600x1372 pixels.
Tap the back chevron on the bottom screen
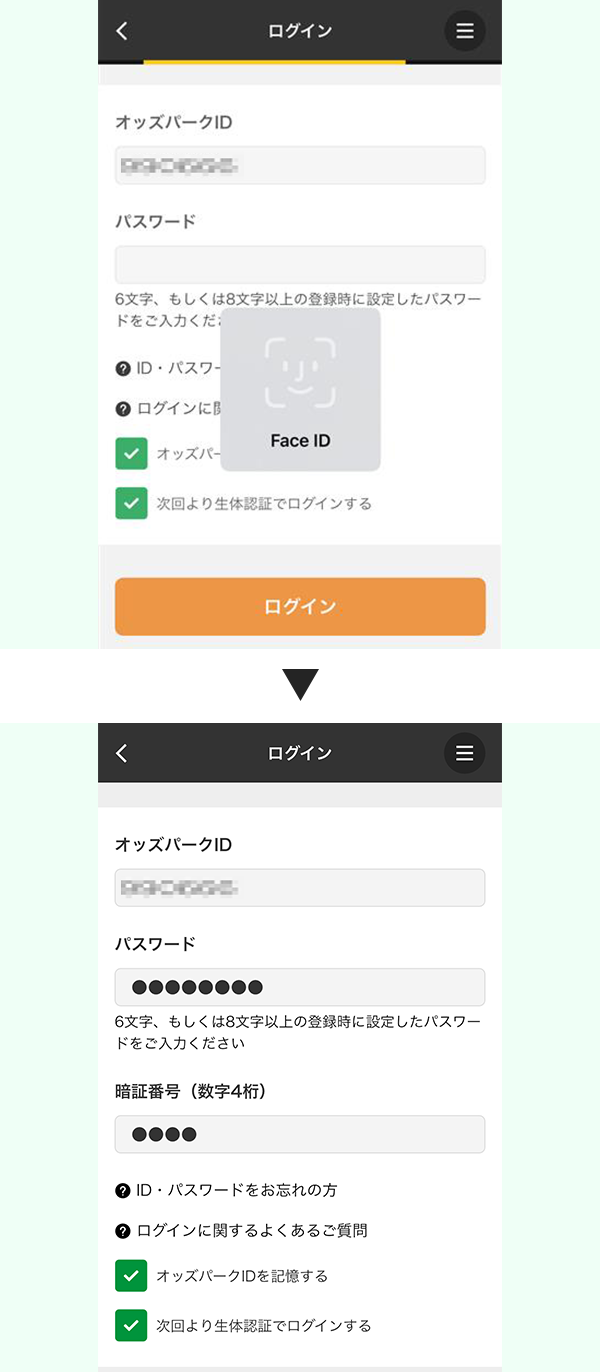120,752
